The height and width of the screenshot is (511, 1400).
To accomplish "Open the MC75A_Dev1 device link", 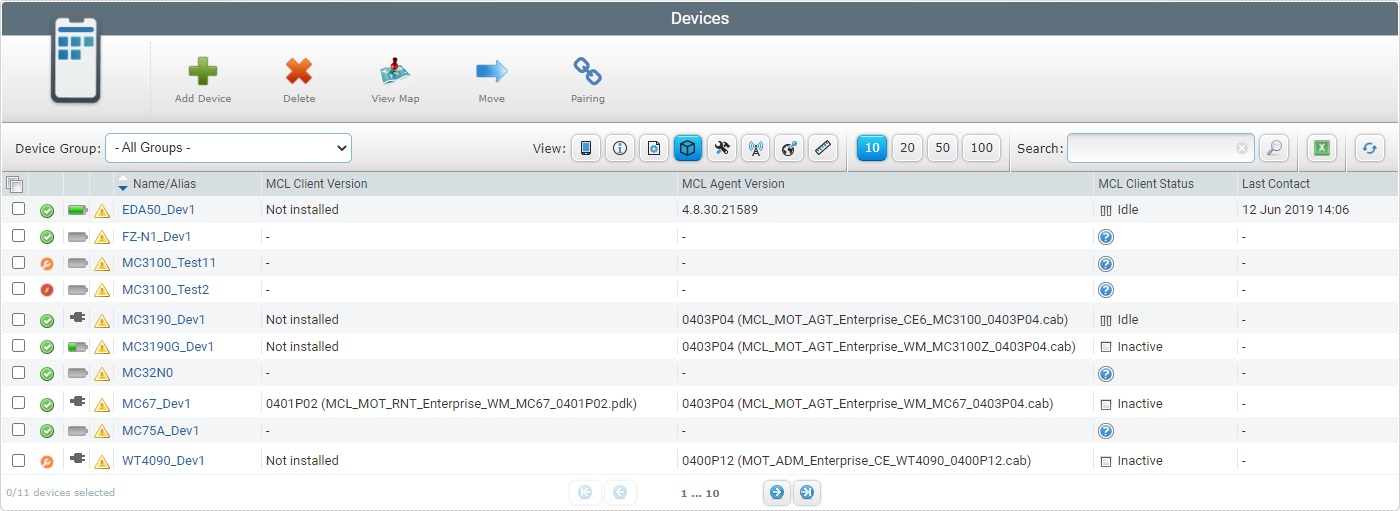I will [160, 431].
